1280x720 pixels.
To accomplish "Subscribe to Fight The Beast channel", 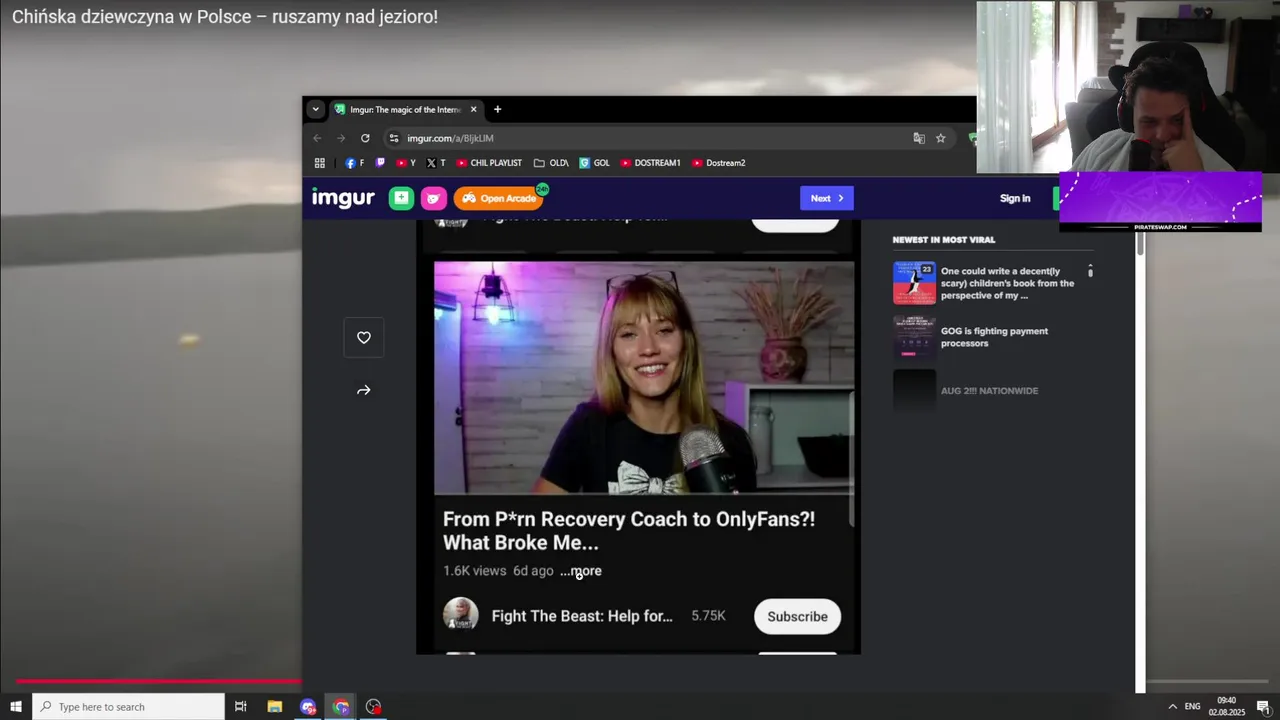I will [797, 617].
